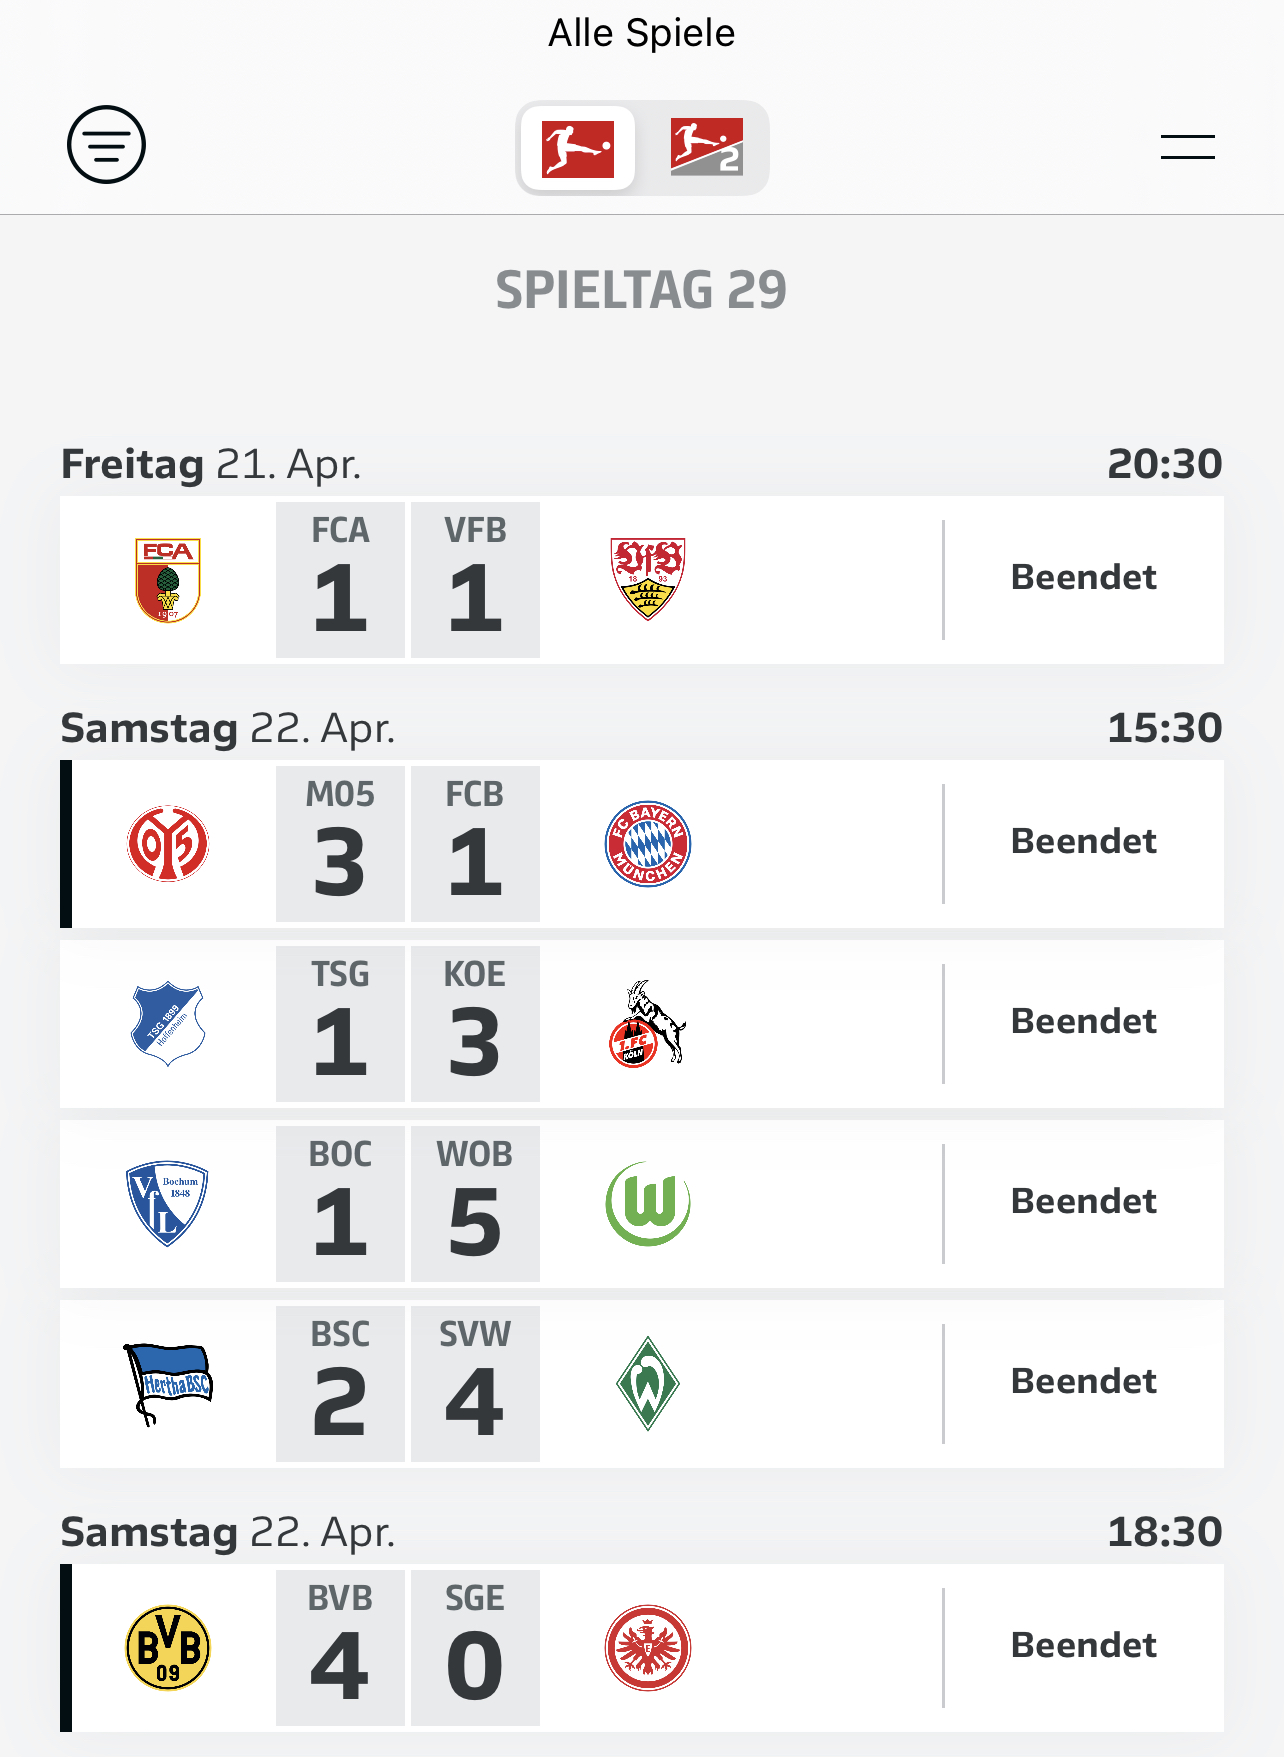Screen dimensions: 1284x1757
Task: Open Beendet status for FCA vs VFB
Action: point(1083,578)
